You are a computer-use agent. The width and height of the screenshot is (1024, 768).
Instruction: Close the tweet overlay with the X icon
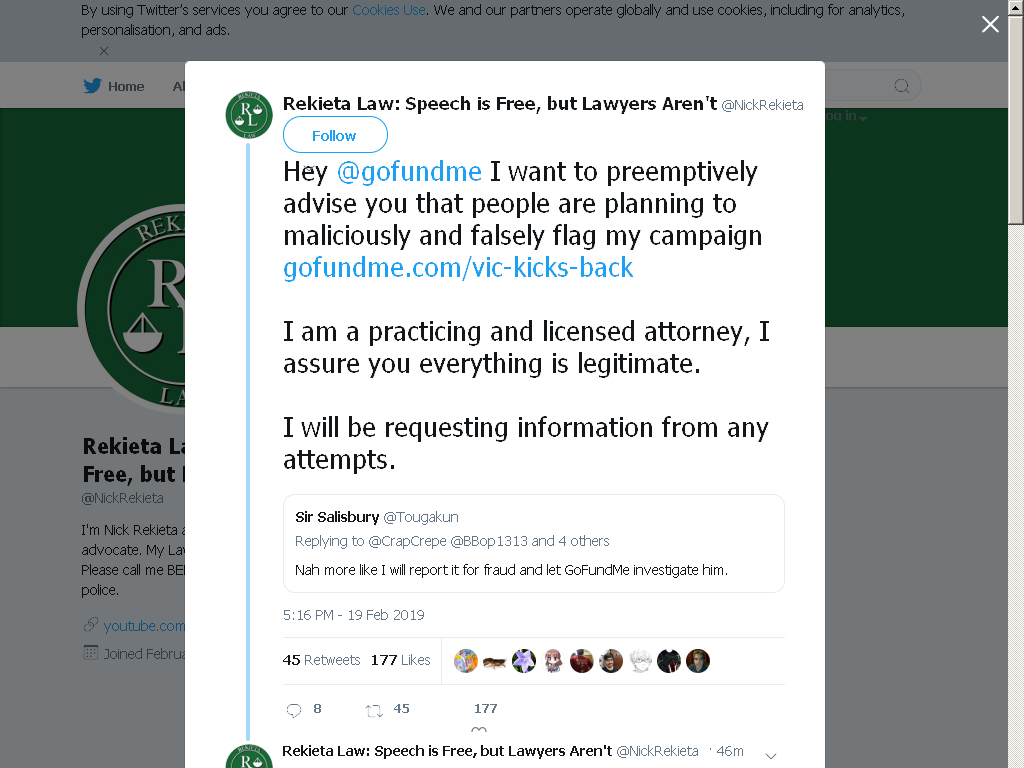point(990,24)
